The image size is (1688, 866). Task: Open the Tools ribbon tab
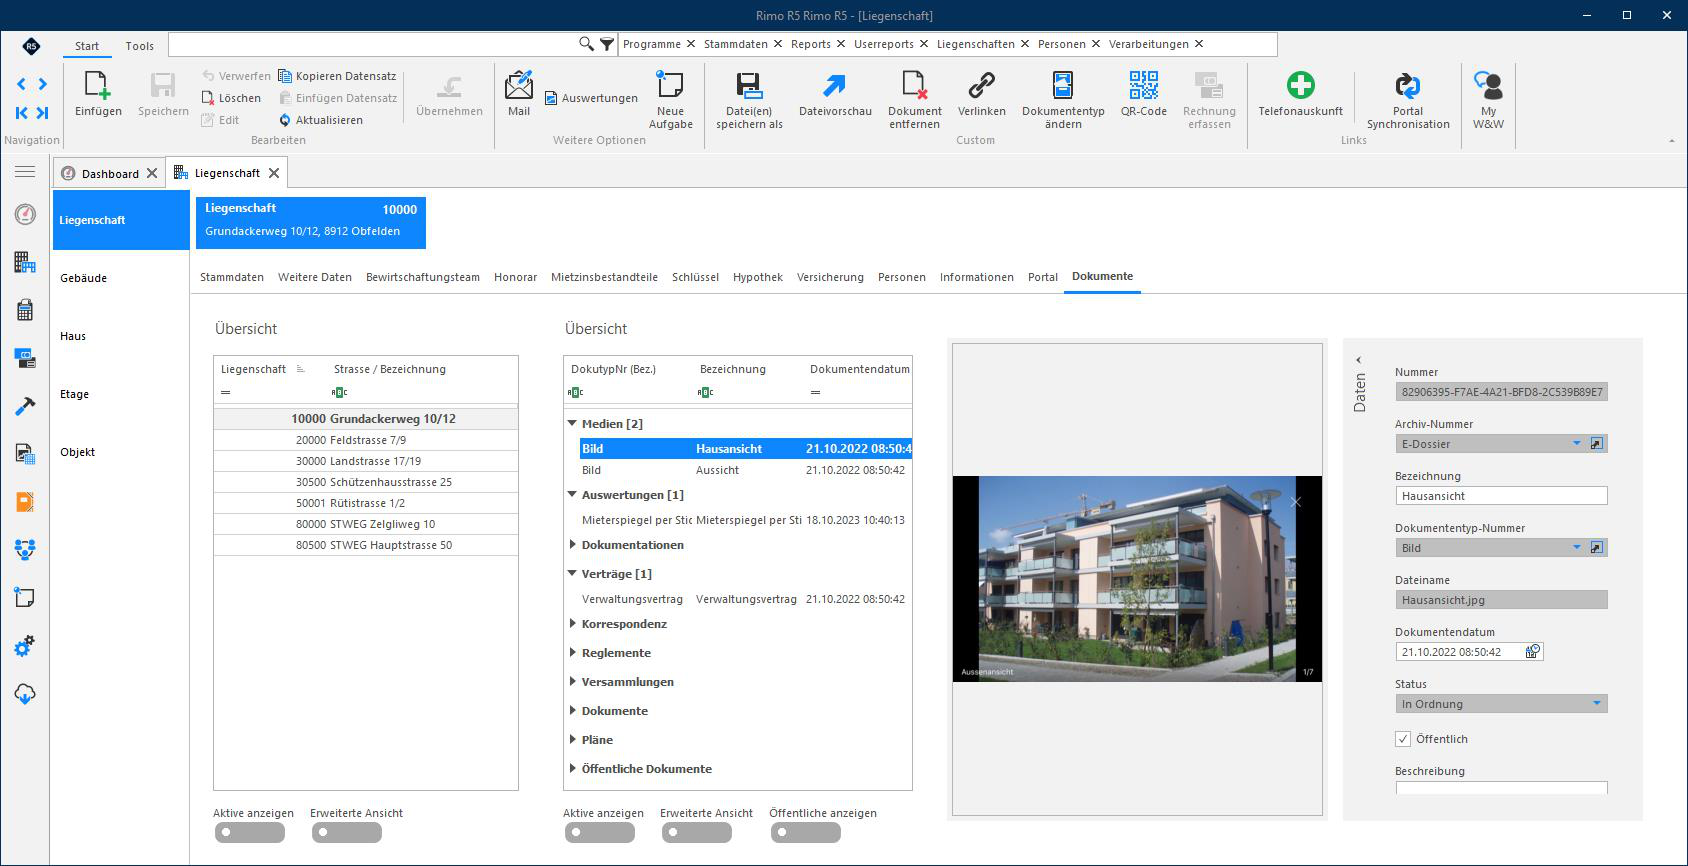click(x=140, y=46)
